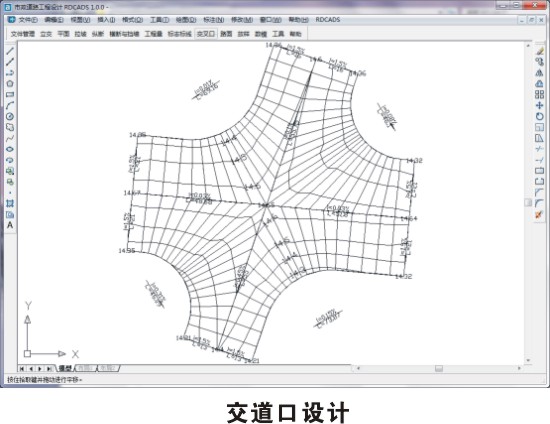Select the Spline tool
Screen dimensions: 550x424
point(10,138)
